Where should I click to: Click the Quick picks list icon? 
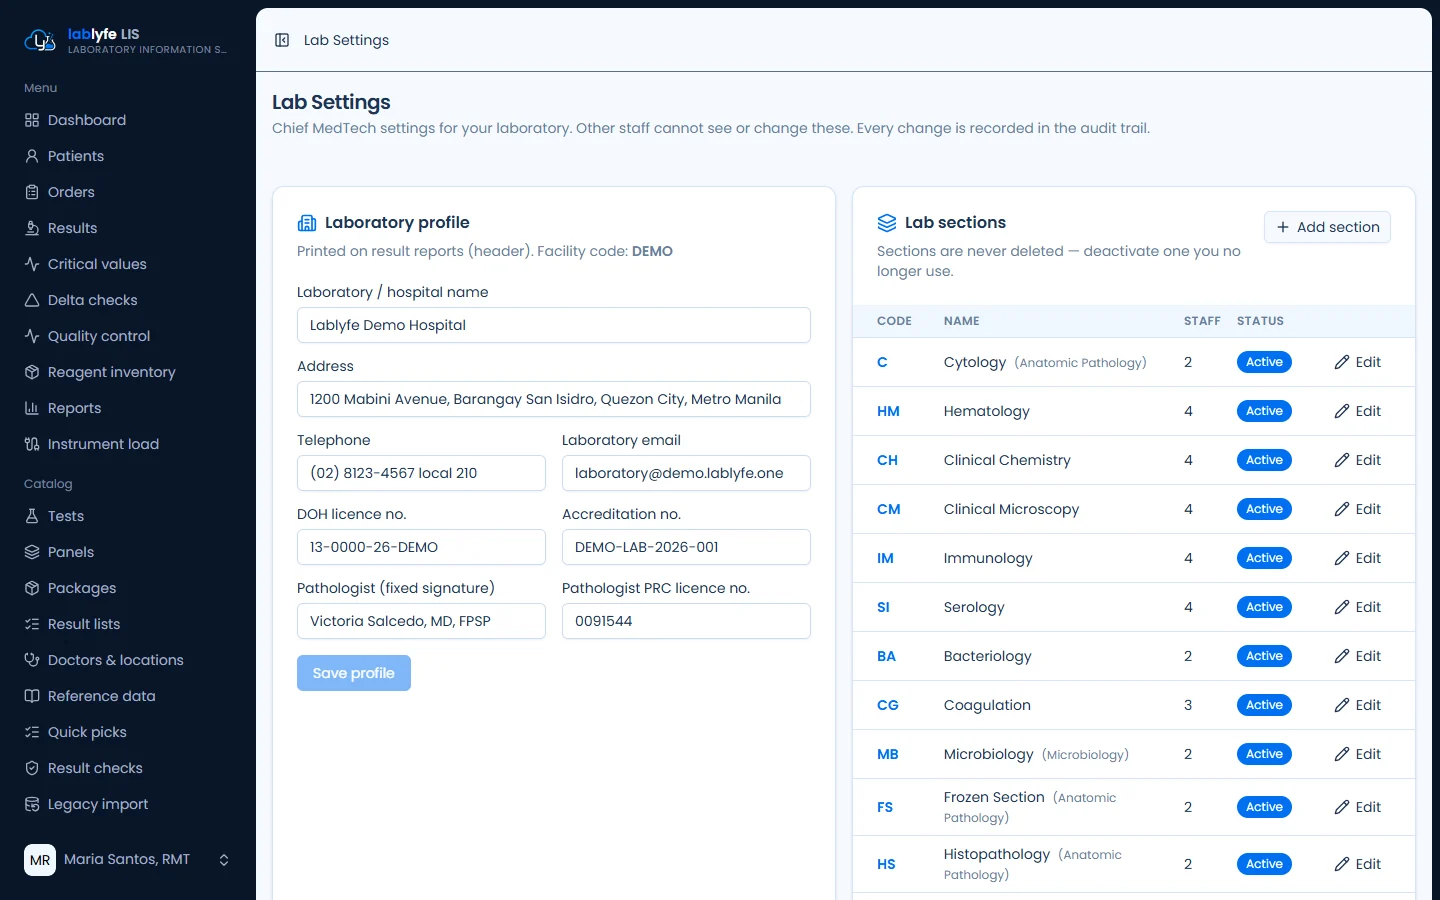32,732
